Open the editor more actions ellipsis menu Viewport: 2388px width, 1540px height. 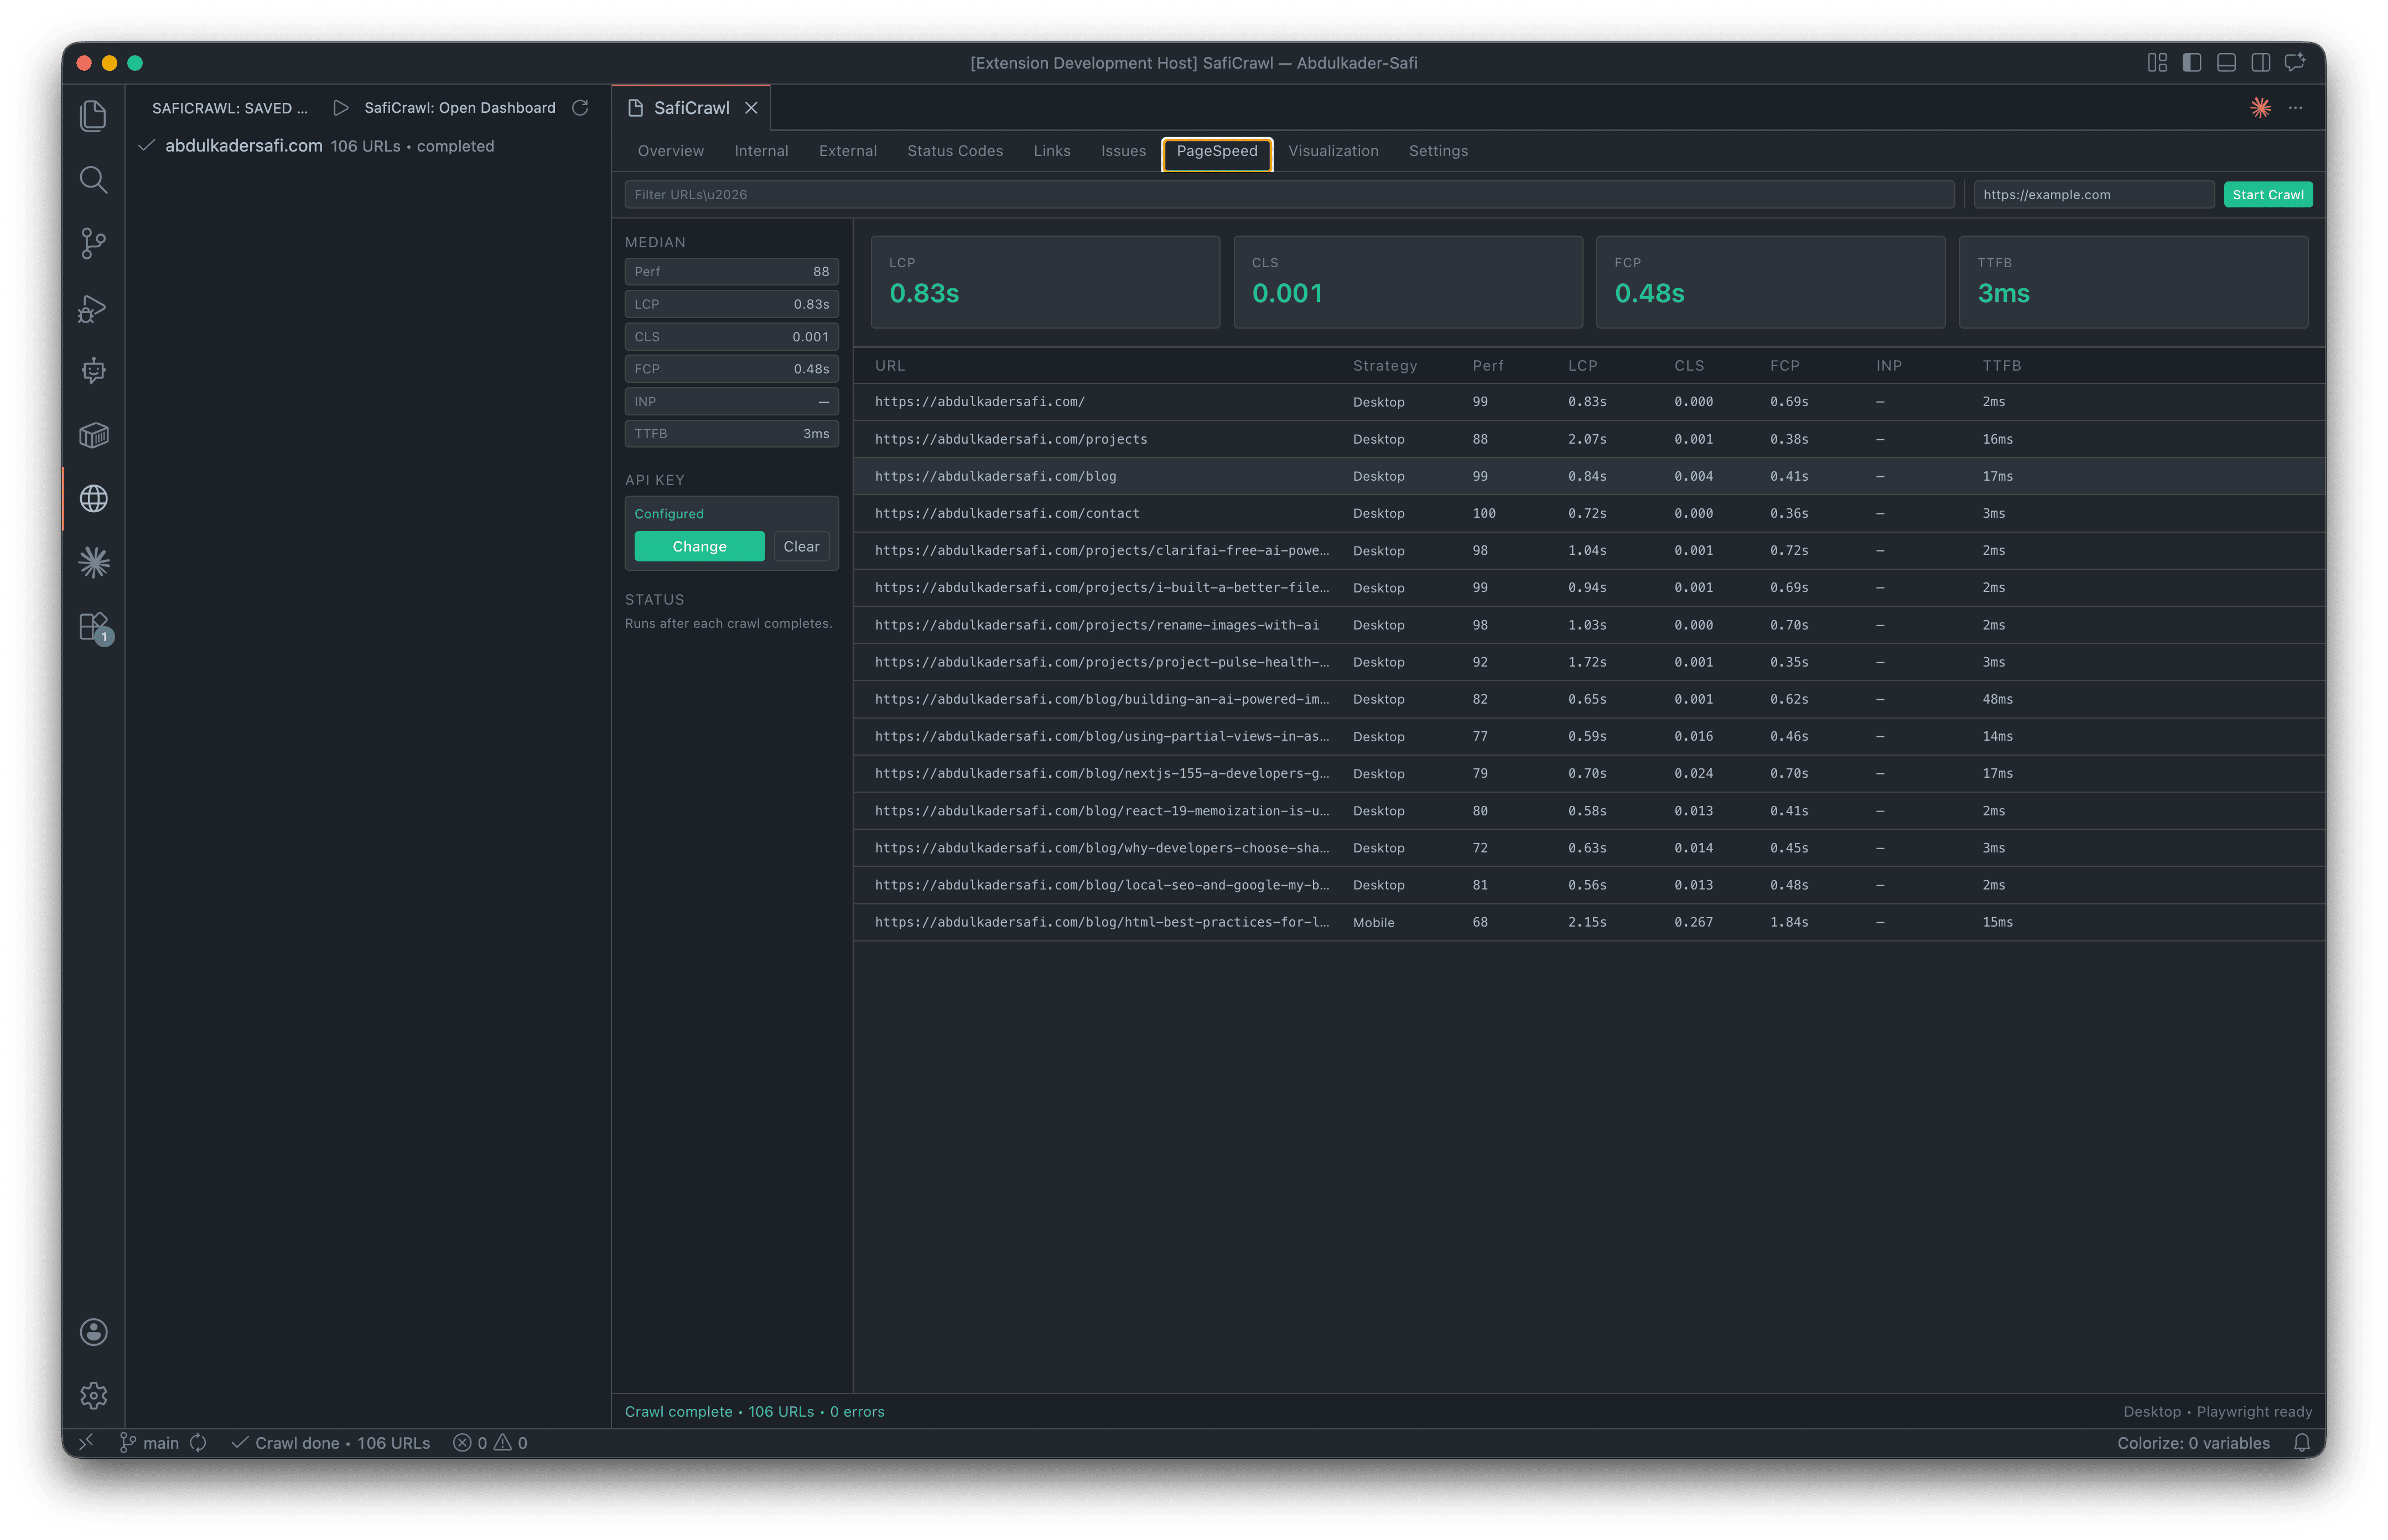[2295, 107]
